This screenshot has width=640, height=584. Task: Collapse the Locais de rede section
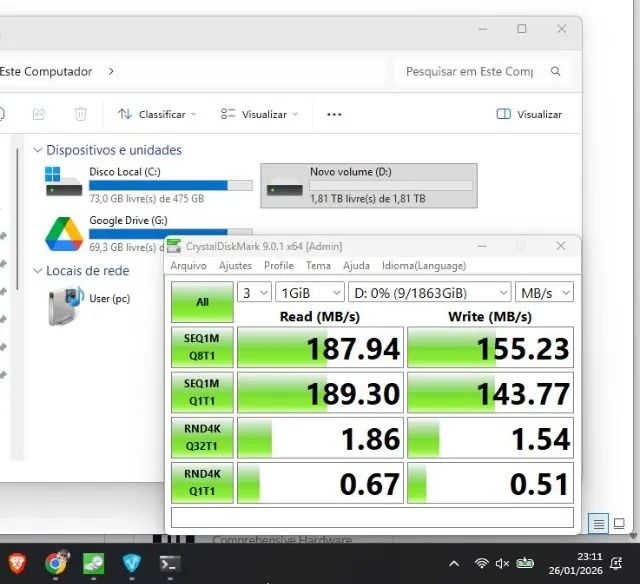tap(38, 271)
